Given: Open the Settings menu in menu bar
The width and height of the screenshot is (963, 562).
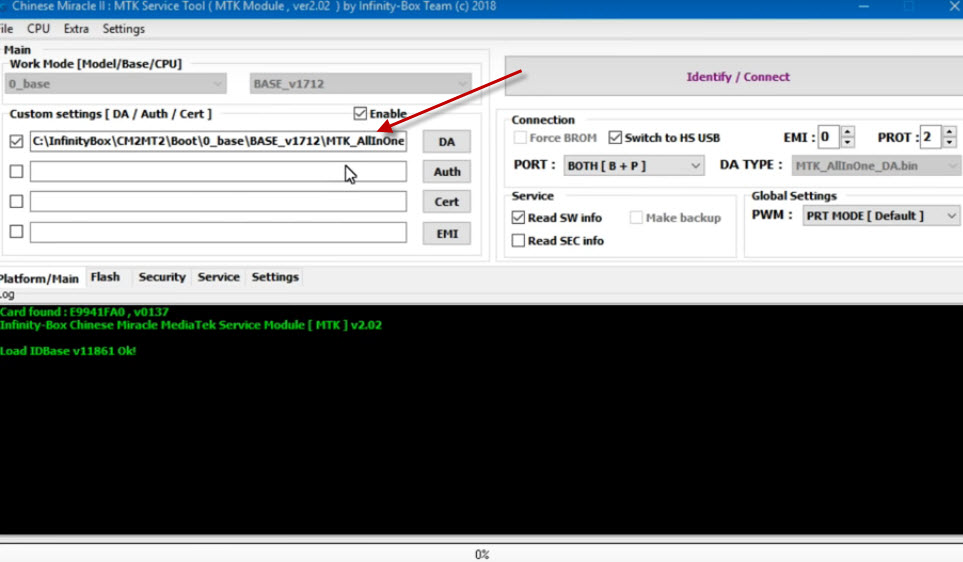Looking at the screenshot, I should coord(123,29).
